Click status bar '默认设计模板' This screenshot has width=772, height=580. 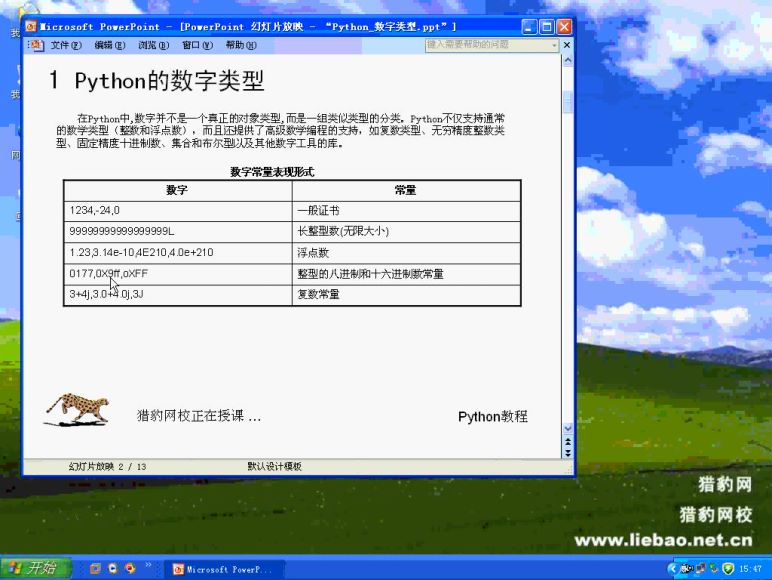(274, 466)
